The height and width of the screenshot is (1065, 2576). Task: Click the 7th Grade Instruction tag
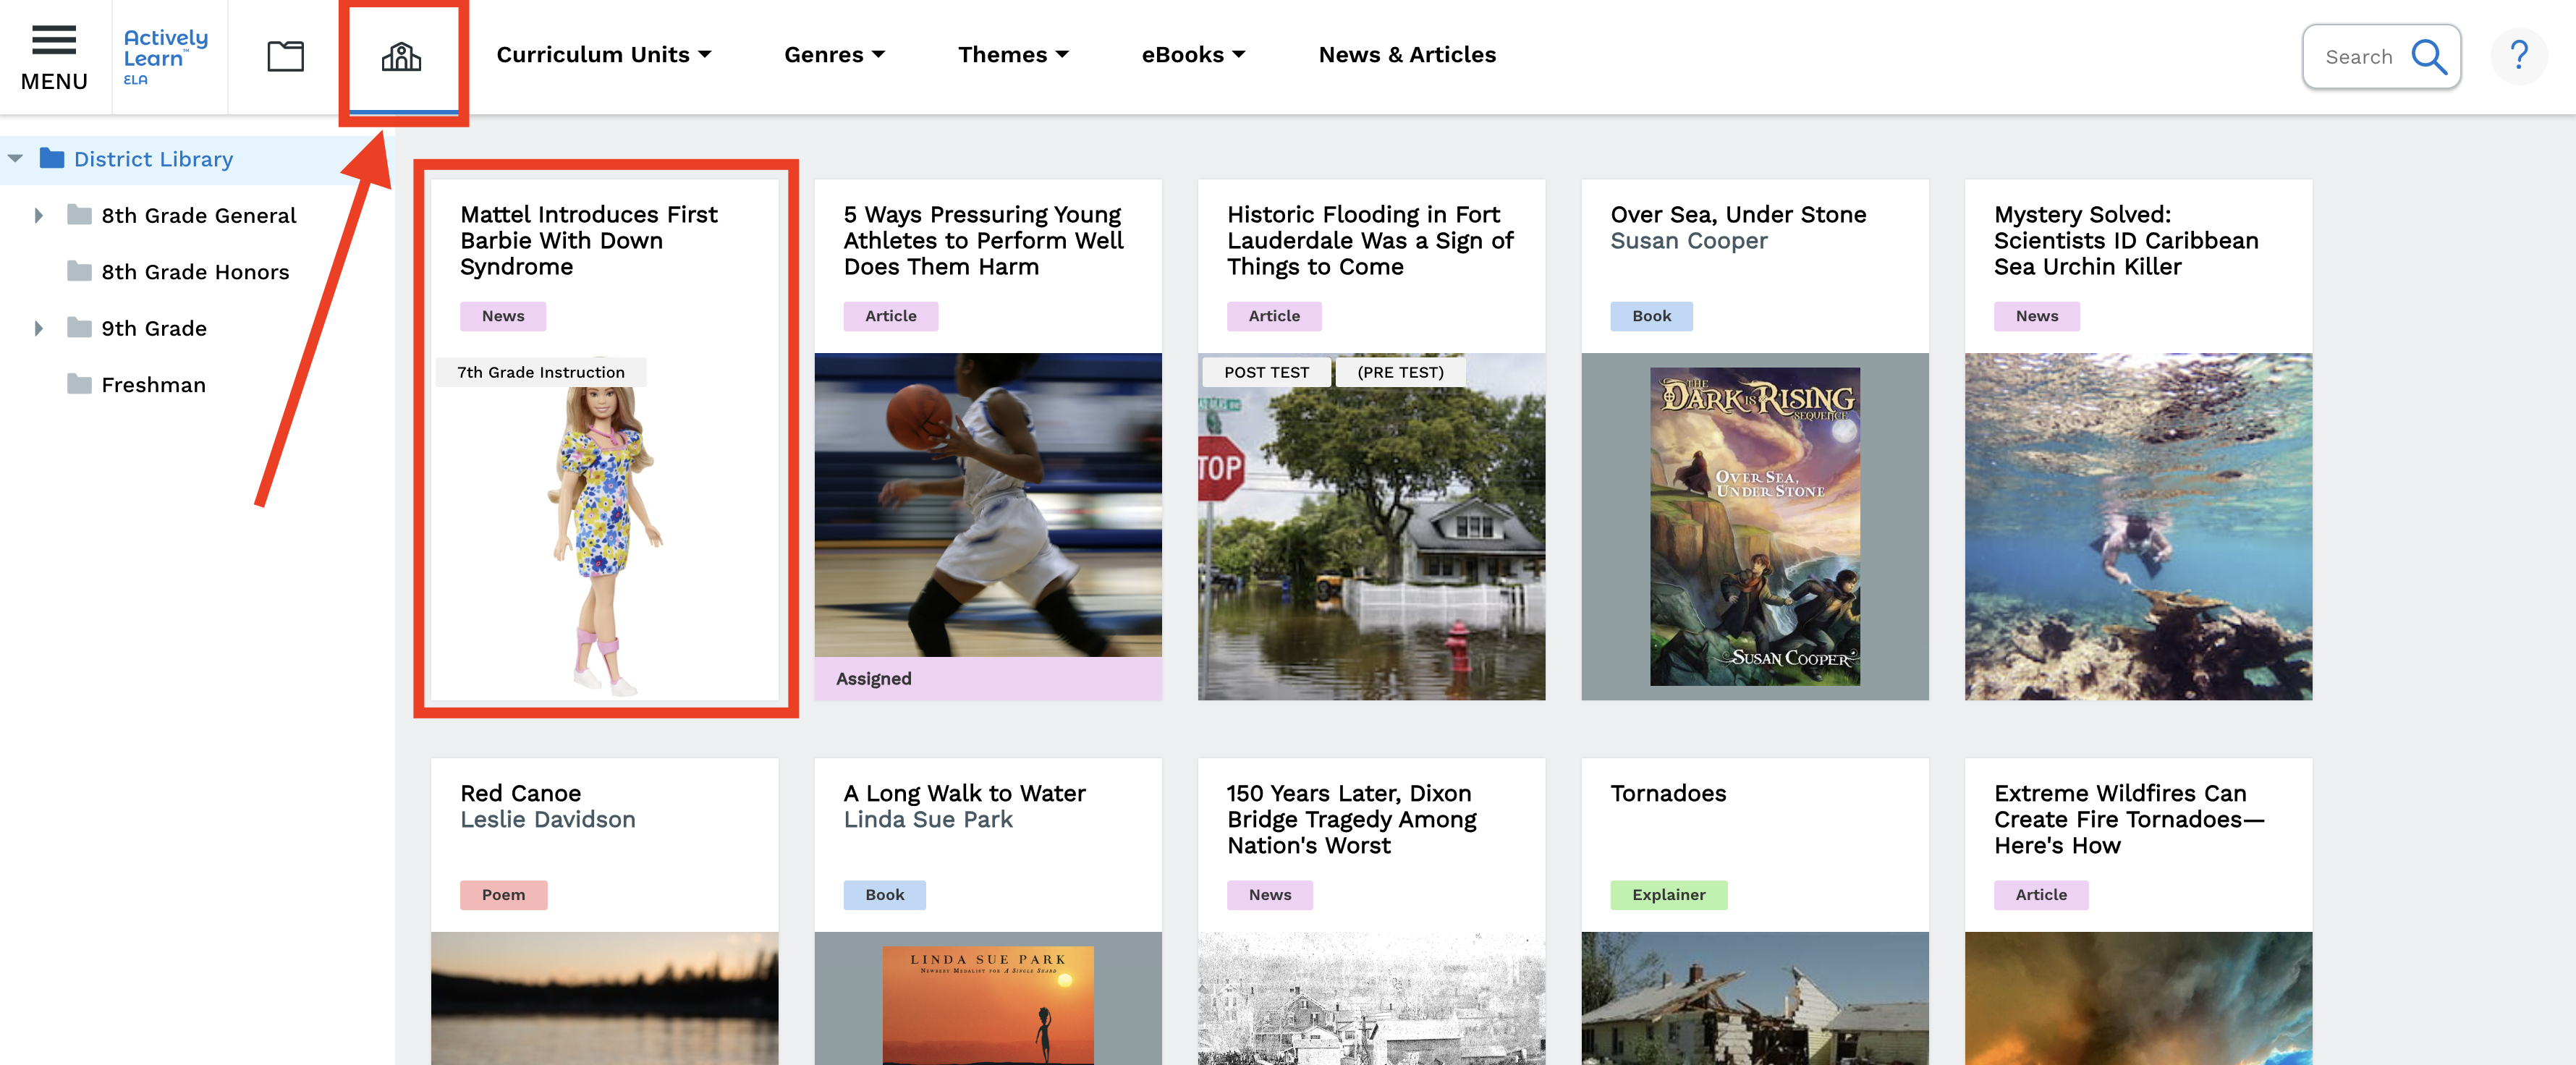tap(541, 372)
